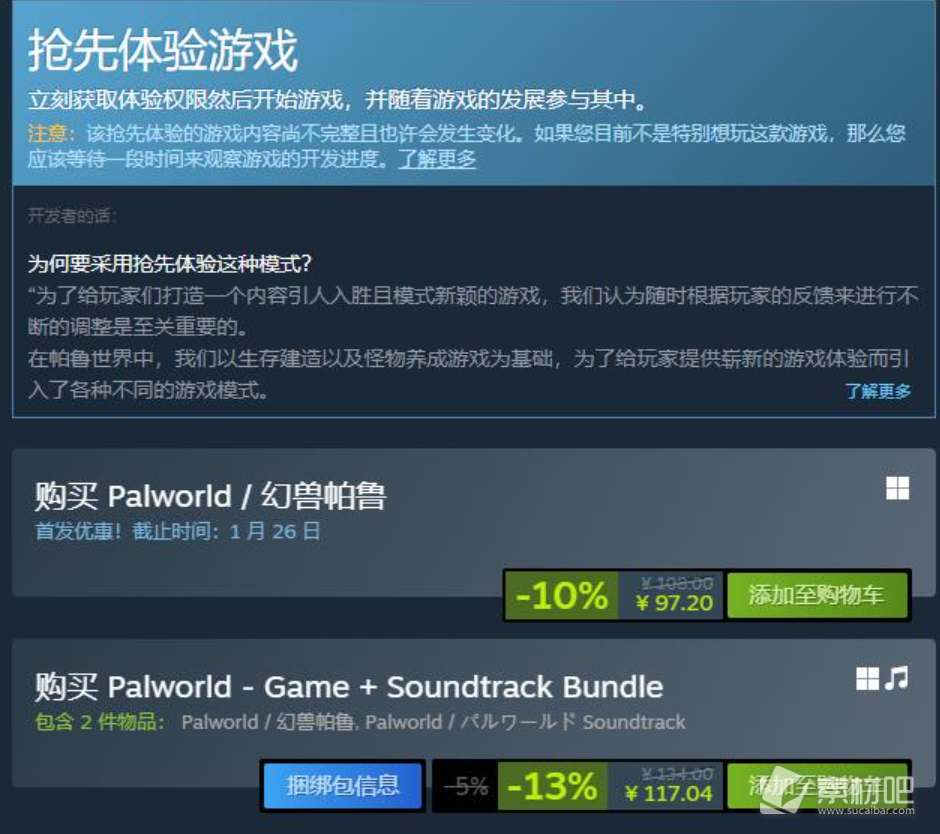The width and height of the screenshot is (940, 834).
Task: Click 为何要采用抢先体验这种模式 question heading
Action: pos(170,263)
